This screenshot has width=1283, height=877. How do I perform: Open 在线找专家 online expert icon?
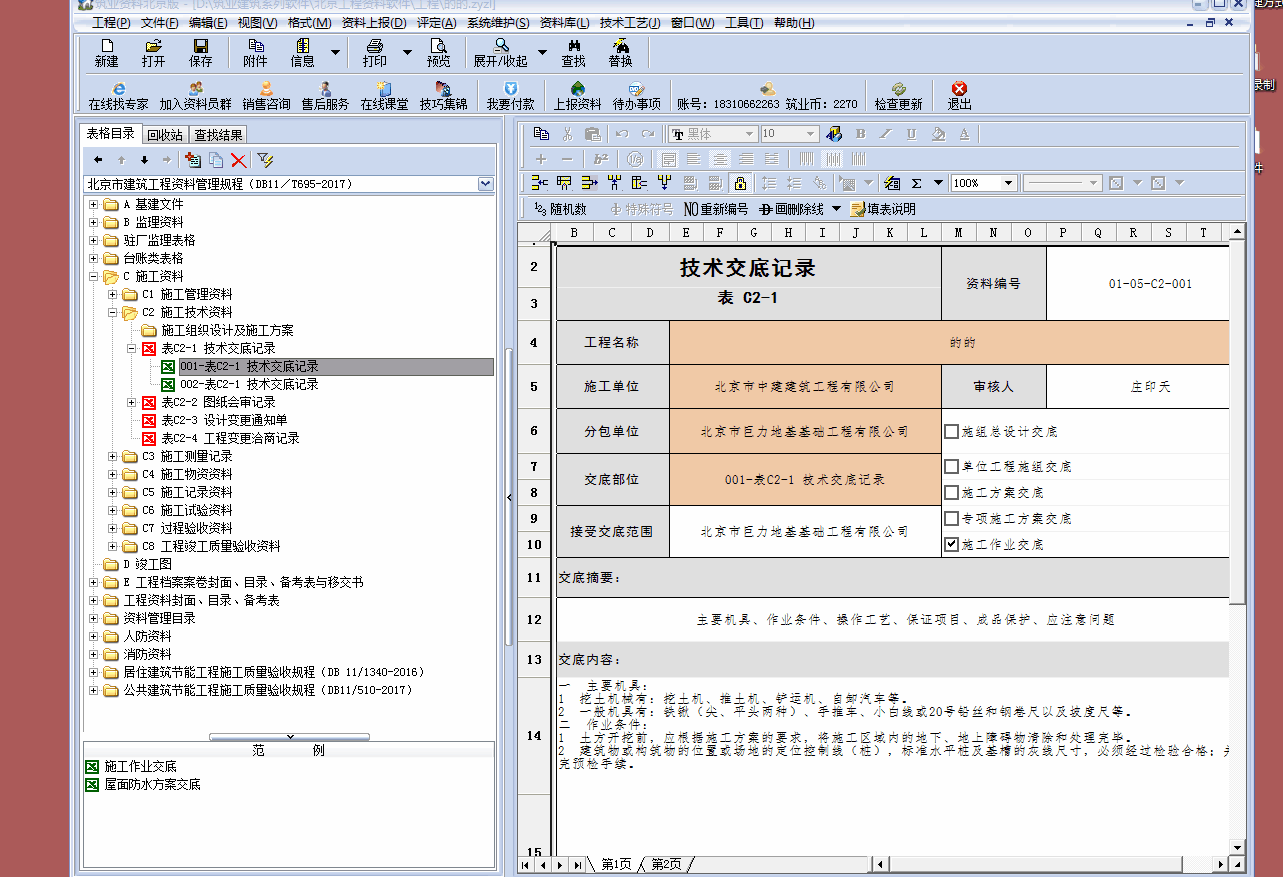(x=118, y=96)
